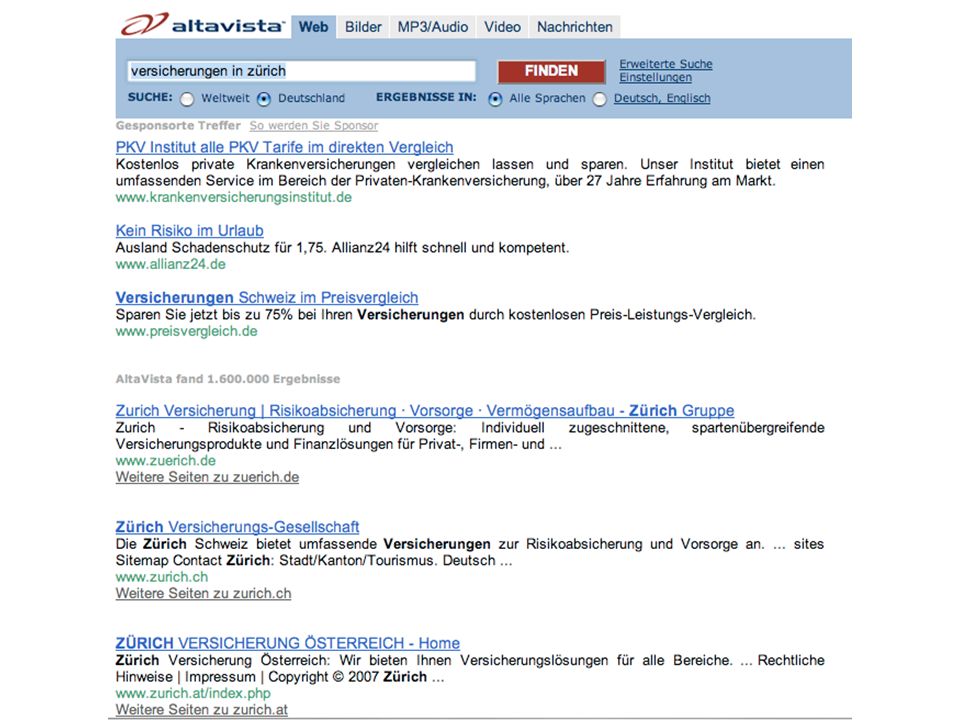Image resolution: width=960 pixels, height=720 pixels.
Task: Open Zürich Versicherungs-Gesellschaft result
Action: (x=238, y=527)
